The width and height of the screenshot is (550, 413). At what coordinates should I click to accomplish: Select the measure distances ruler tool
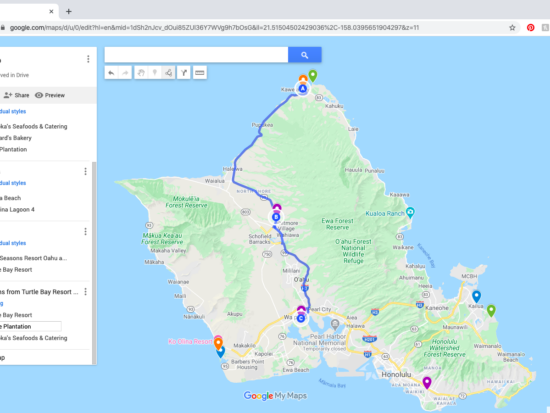(200, 73)
